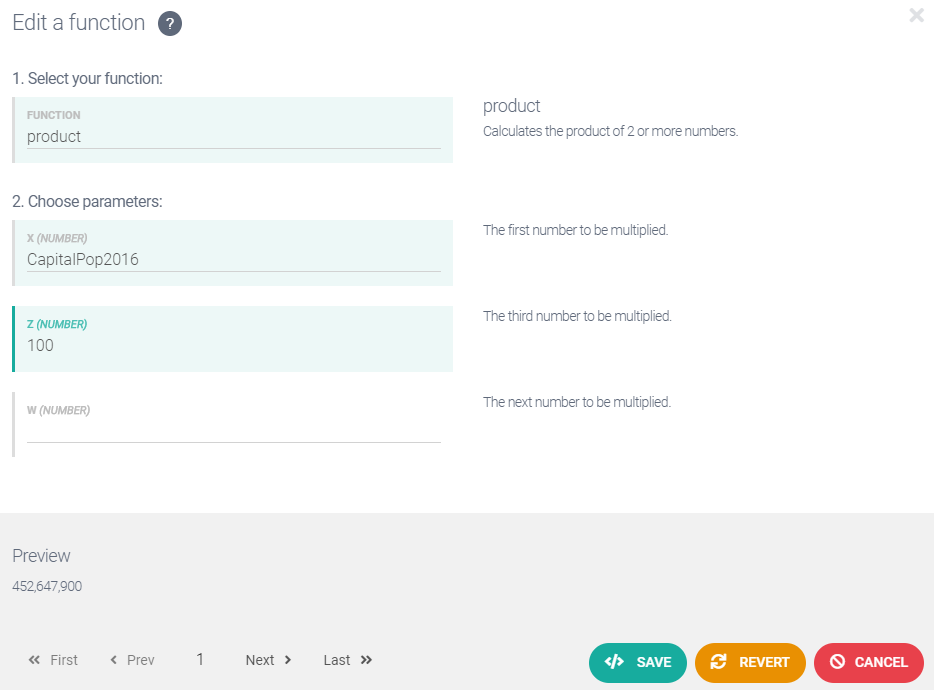Click the double-right chevron icon beside Last
Image resolution: width=934 pixels, height=690 pixels.
366,660
